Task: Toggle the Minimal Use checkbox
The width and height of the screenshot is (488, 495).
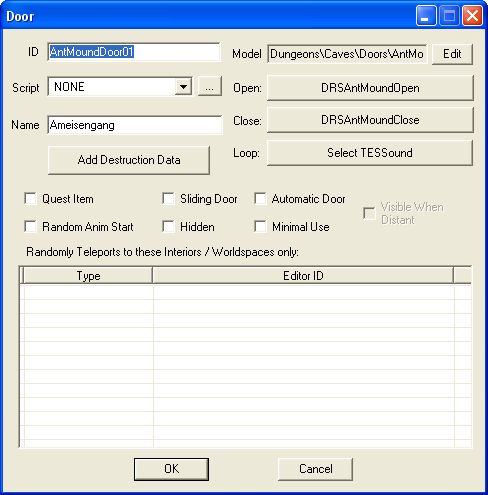Action: click(x=260, y=227)
